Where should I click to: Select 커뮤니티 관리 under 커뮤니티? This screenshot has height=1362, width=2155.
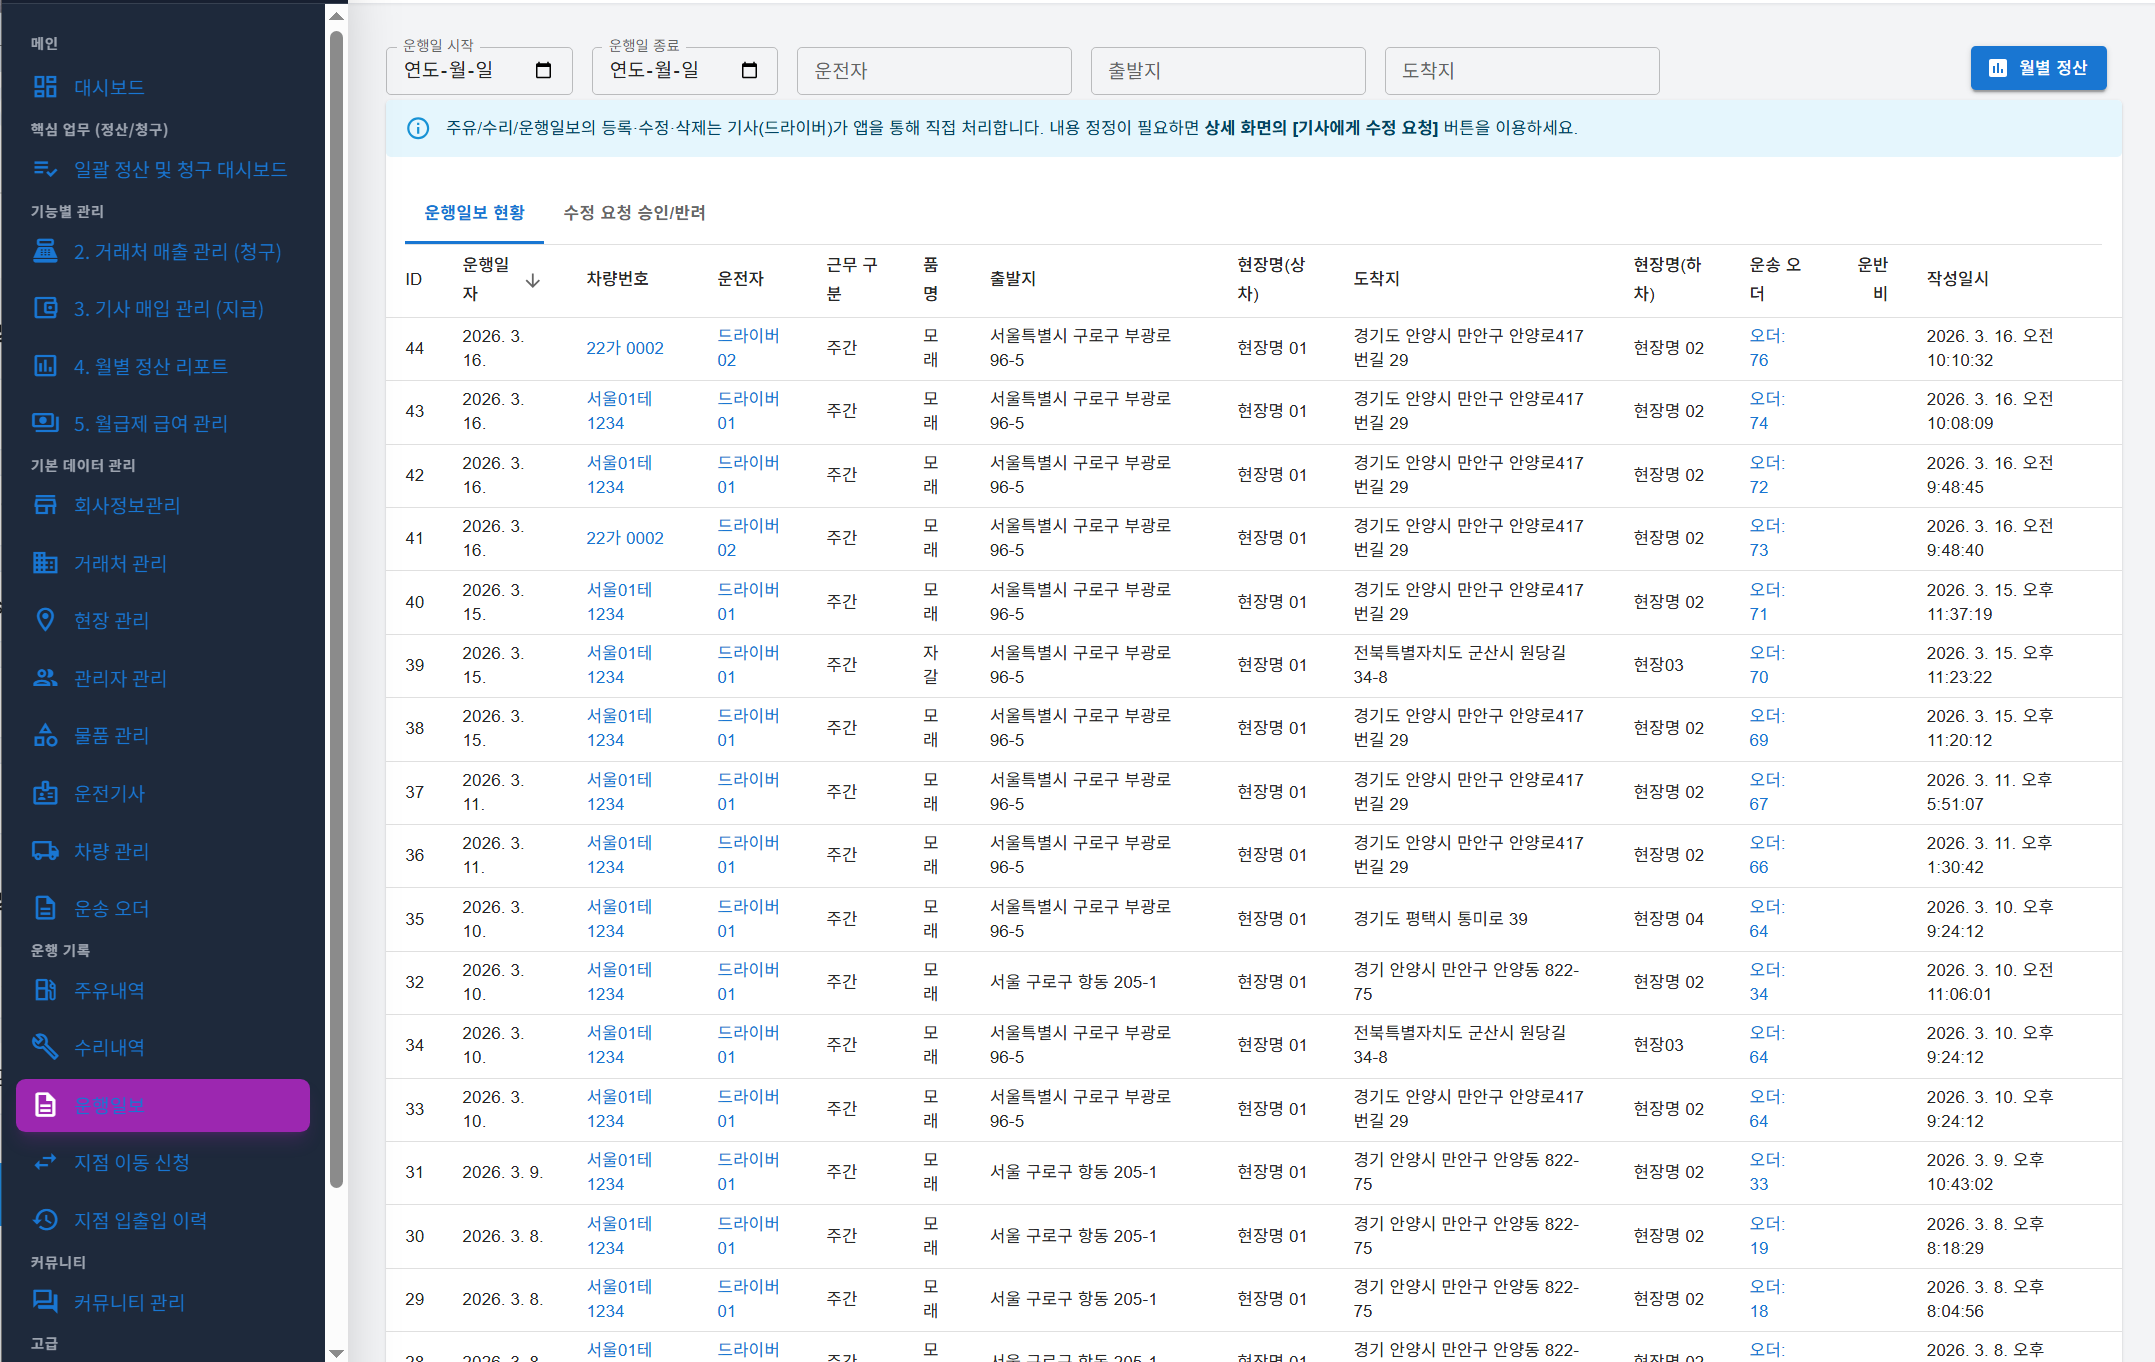point(128,1302)
